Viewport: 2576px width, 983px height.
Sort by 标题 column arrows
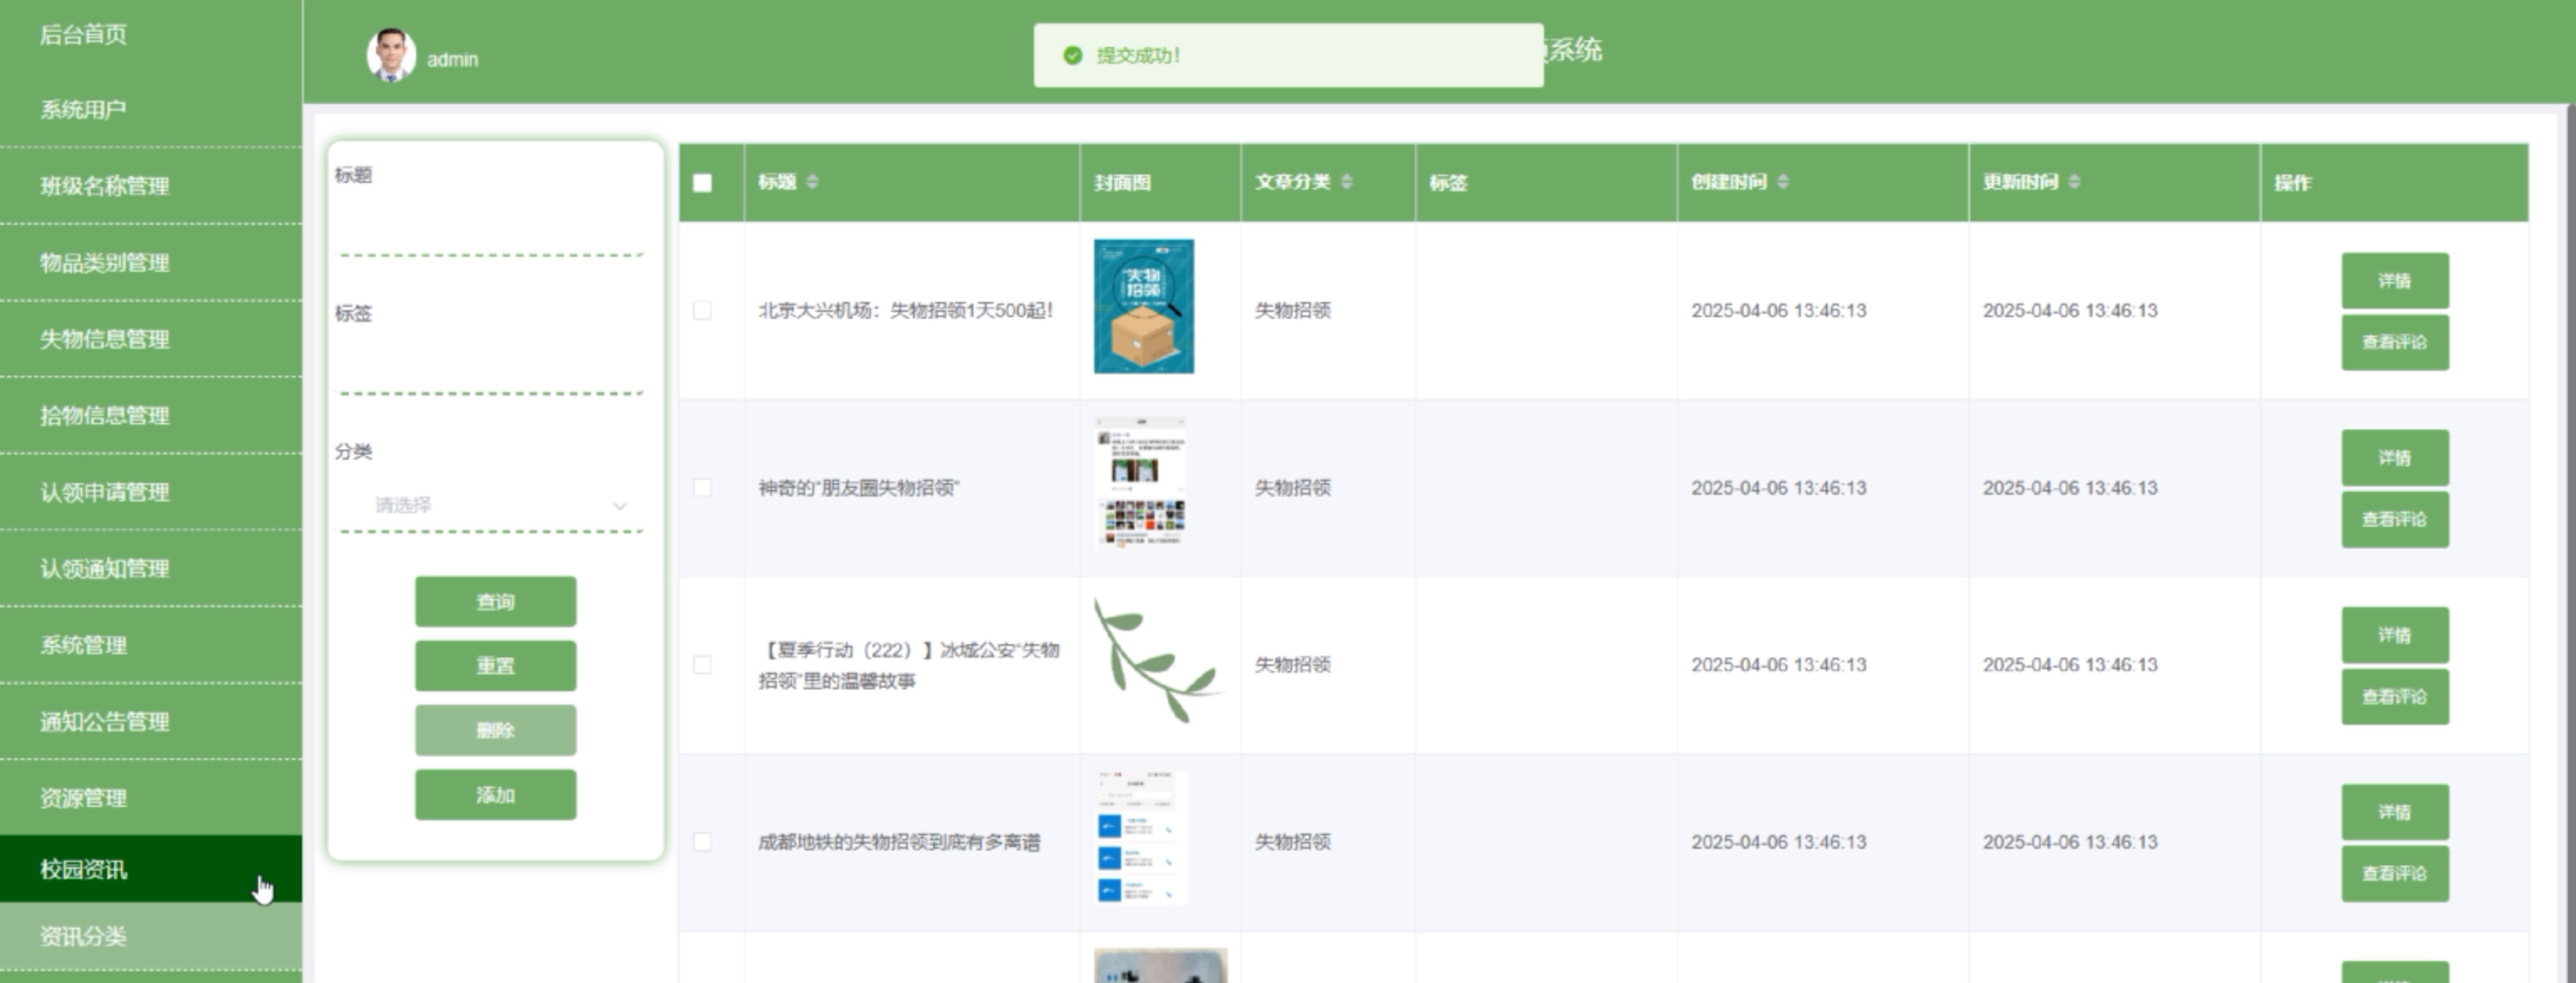point(812,181)
